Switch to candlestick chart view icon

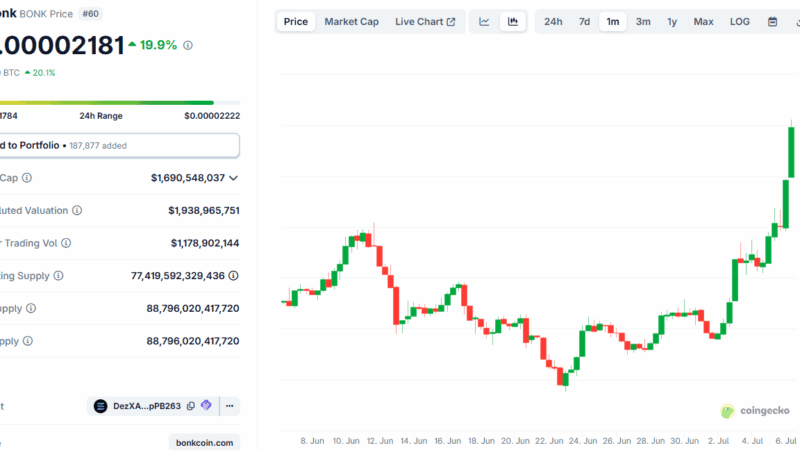(x=513, y=21)
